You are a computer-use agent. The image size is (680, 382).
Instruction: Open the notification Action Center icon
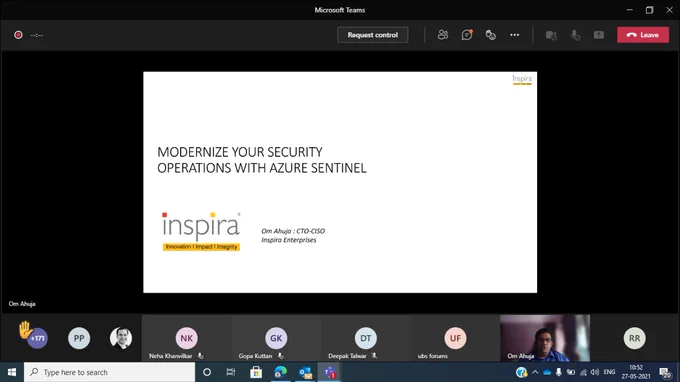[x=665, y=372]
